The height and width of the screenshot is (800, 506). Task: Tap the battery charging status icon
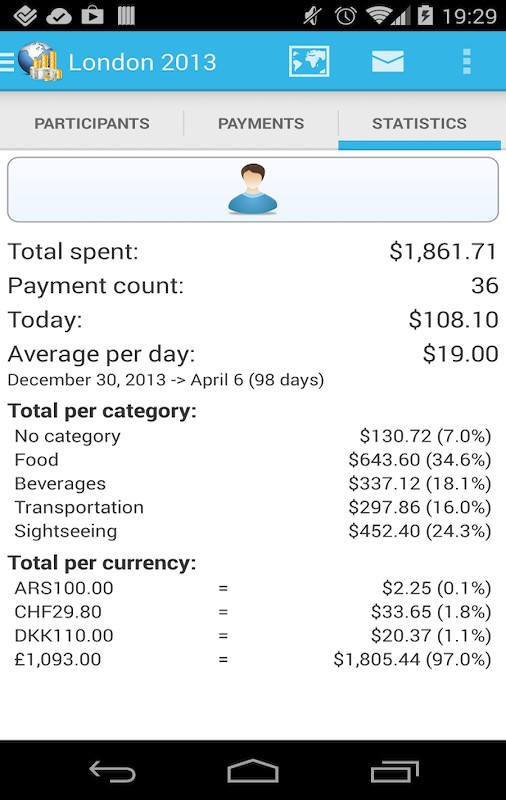click(x=425, y=15)
